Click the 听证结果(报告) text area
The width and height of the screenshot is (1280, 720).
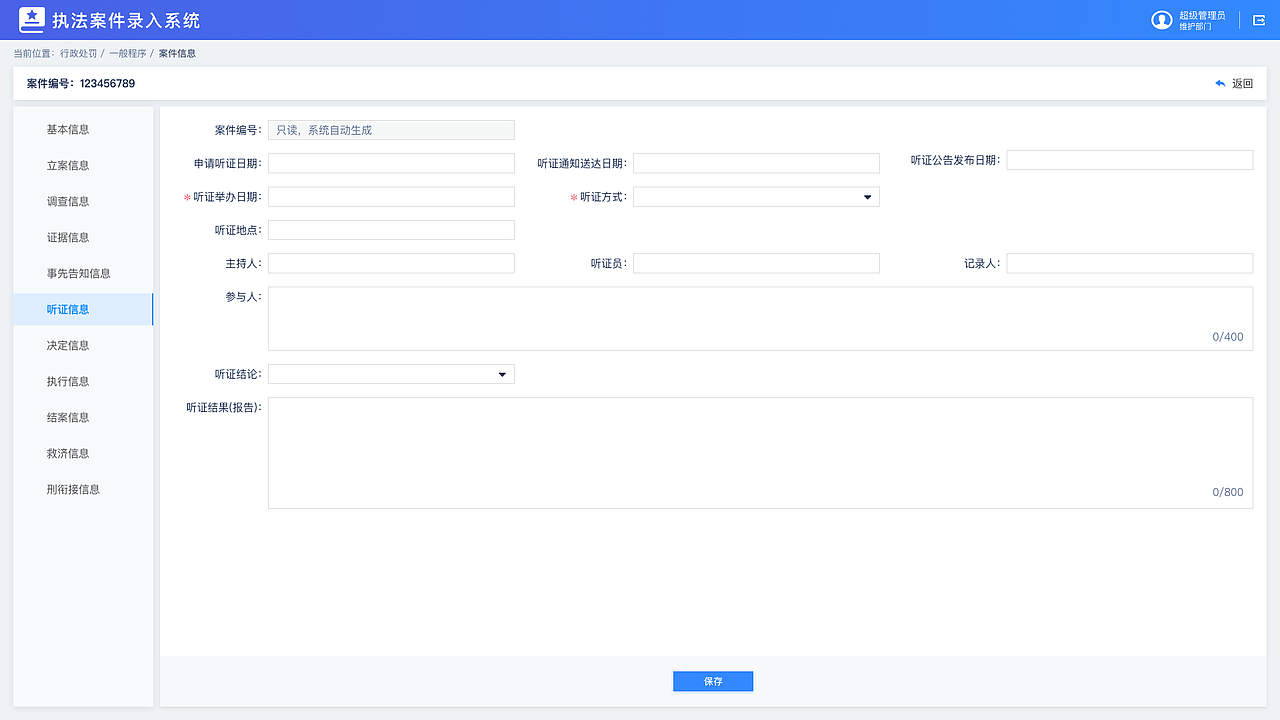point(760,453)
